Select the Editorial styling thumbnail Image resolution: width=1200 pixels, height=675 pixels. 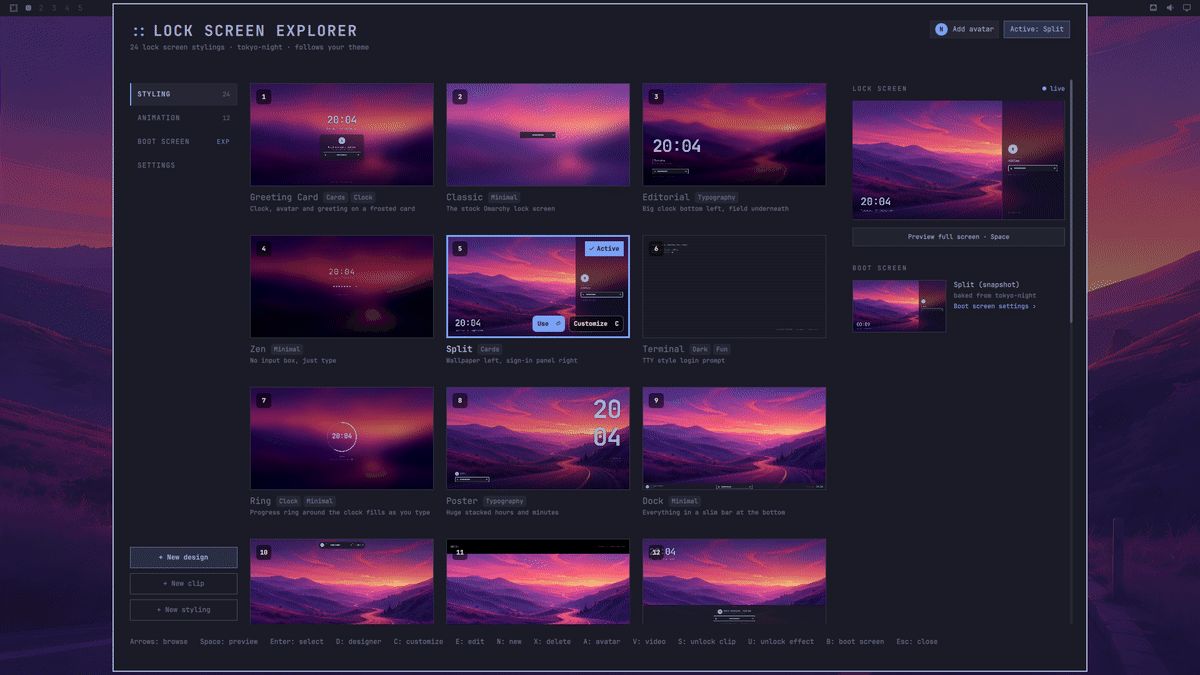coord(734,134)
